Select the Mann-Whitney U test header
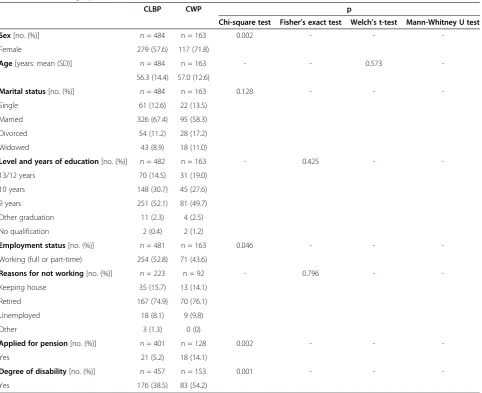This screenshot has height=393, width=482. coord(443,22)
